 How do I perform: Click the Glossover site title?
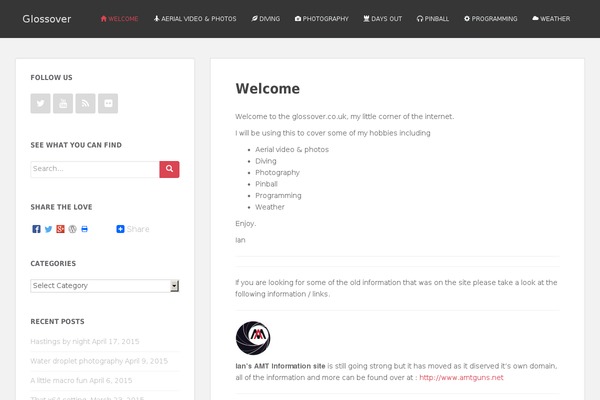47,19
